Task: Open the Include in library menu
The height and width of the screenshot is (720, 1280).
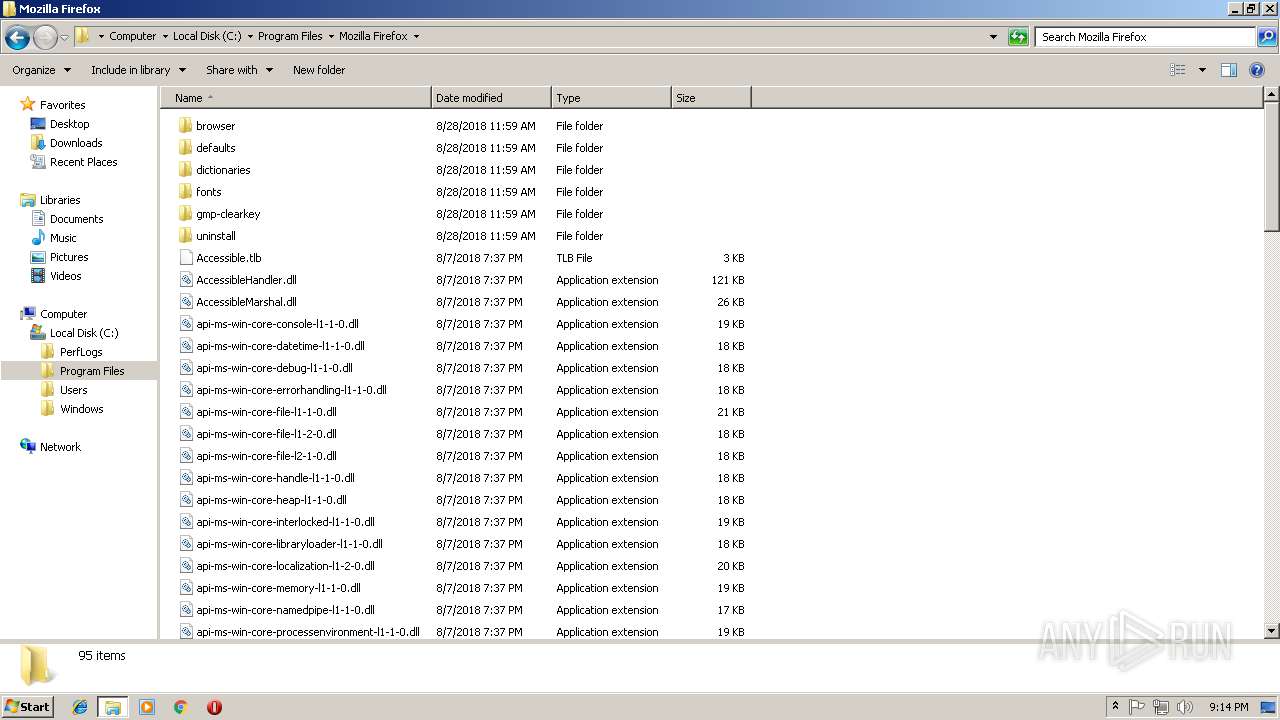Action: (x=138, y=70)
